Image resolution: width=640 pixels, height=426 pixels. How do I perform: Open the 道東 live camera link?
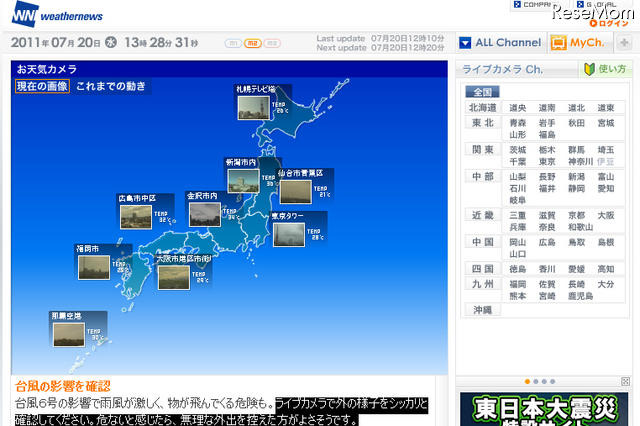[606, 108]
